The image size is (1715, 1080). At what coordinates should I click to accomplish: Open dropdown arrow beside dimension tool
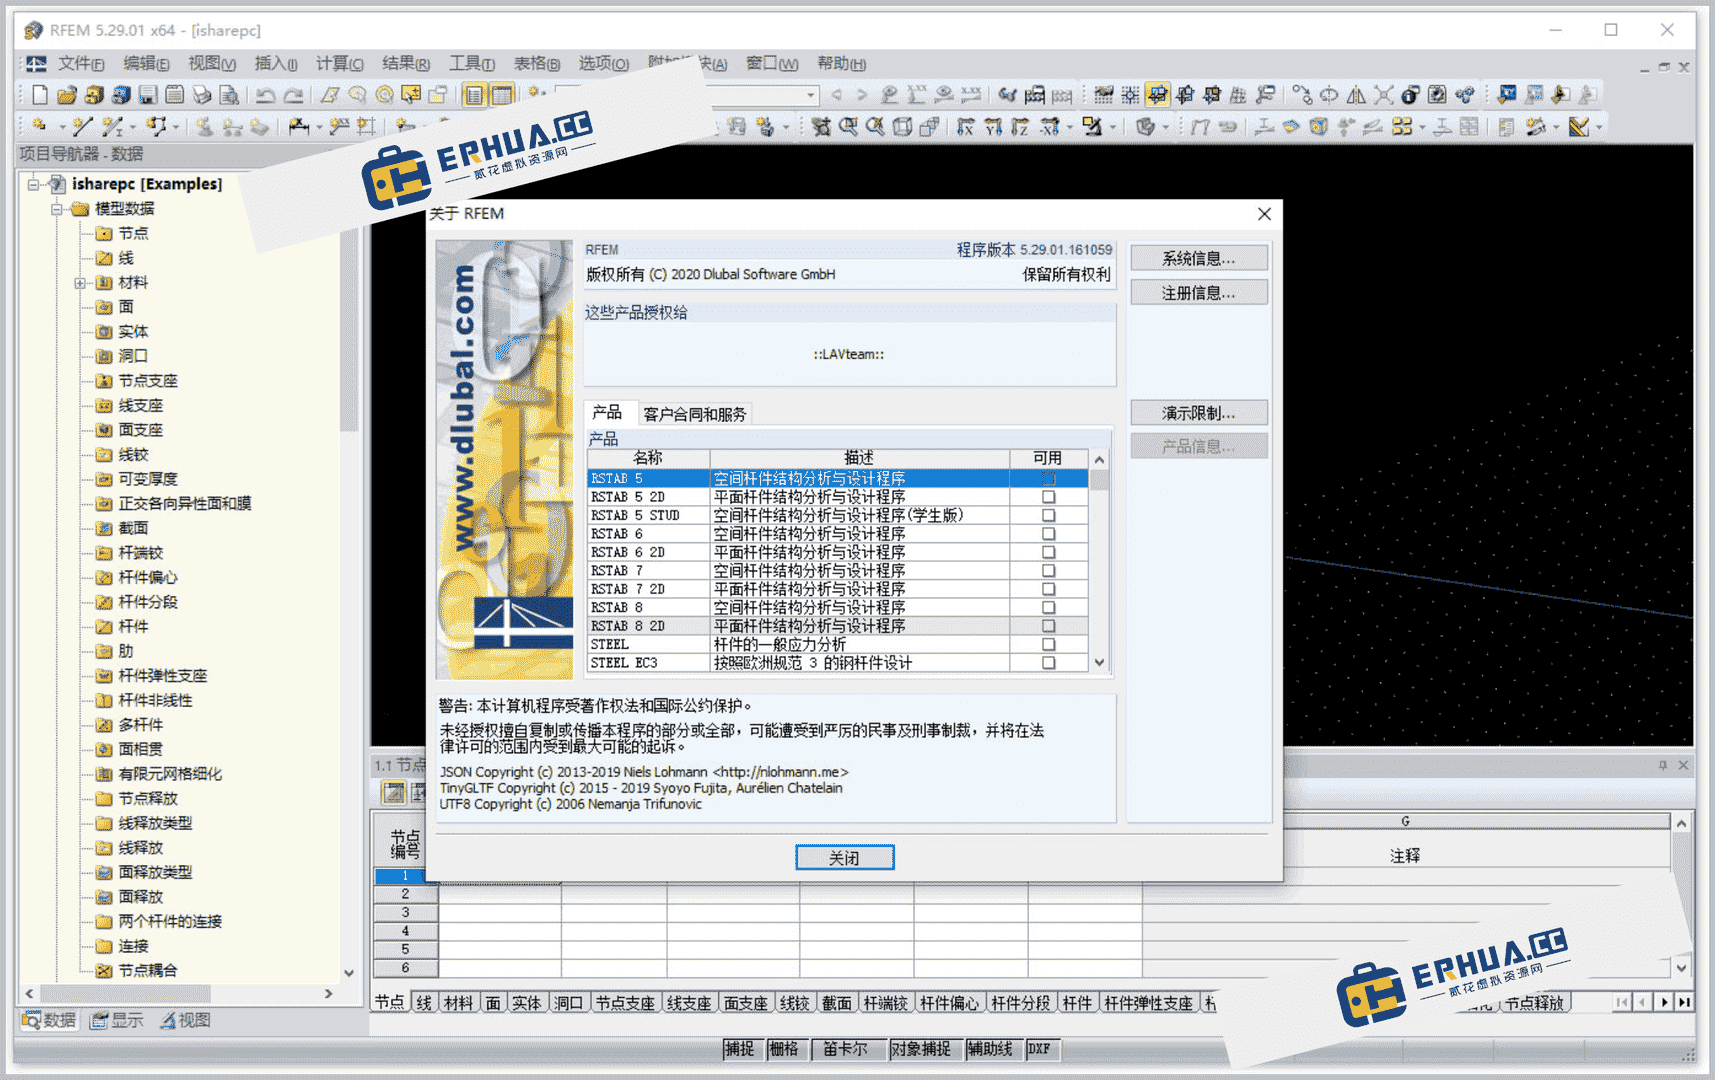(318, 127)
